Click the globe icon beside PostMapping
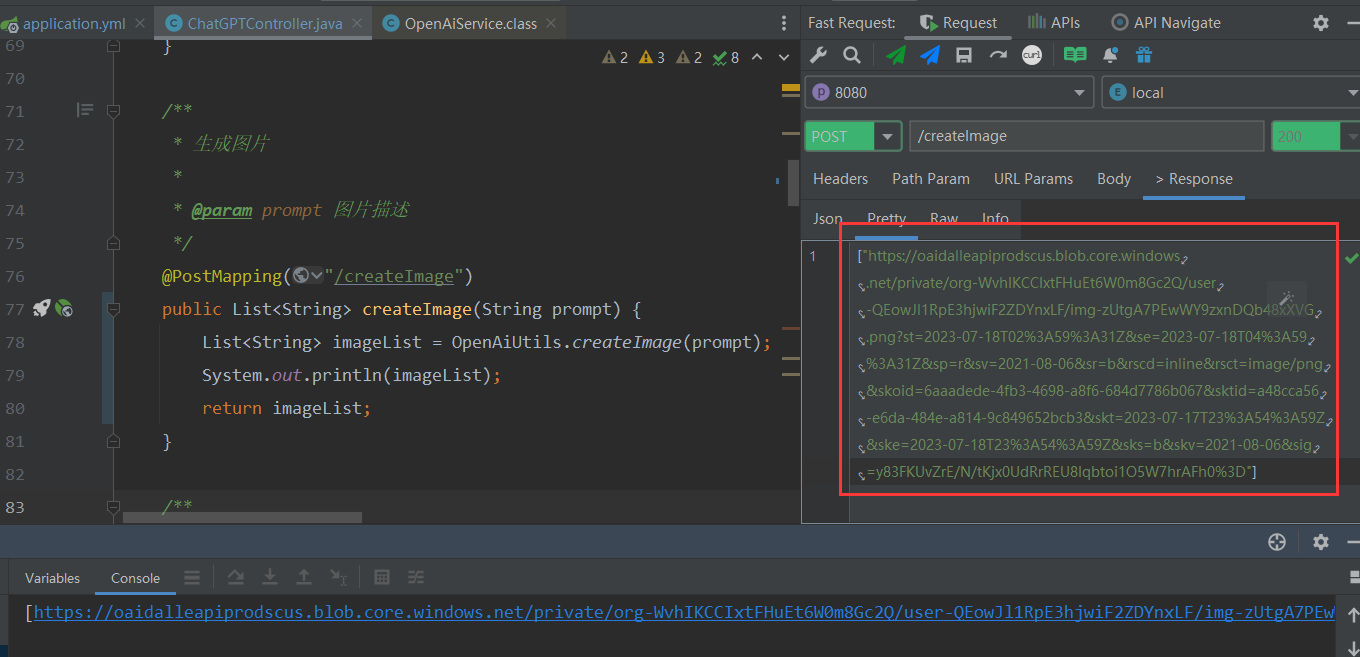Viewport: 1360px width, 657px height. 300,276
